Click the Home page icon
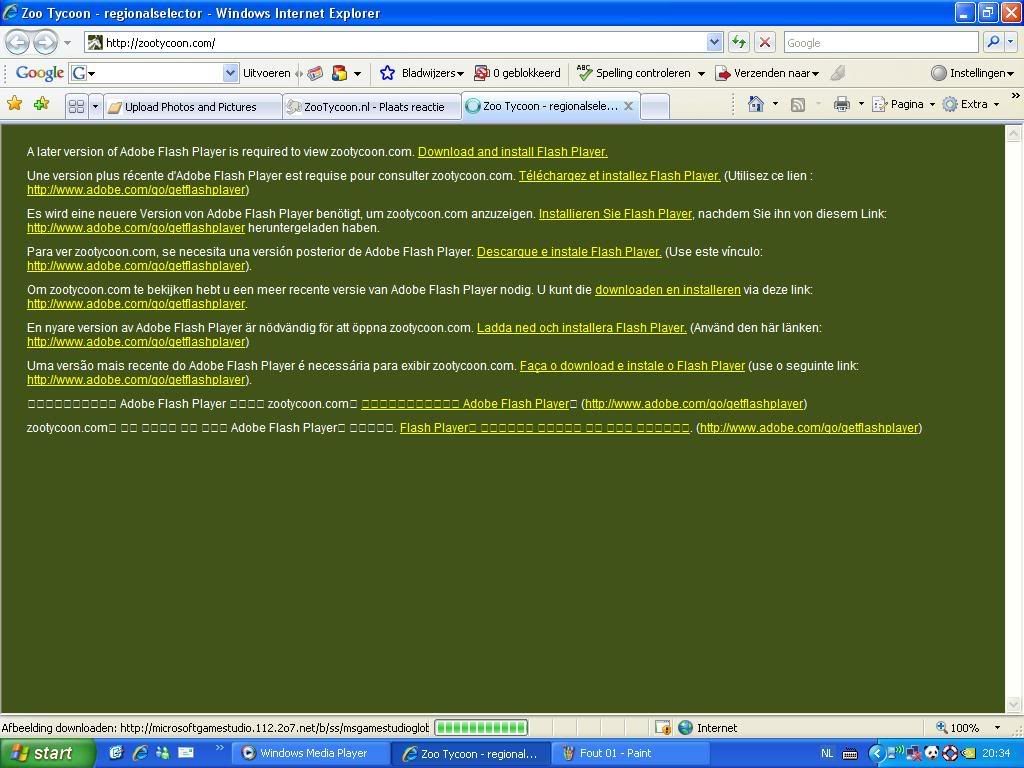1024x768 pixels. [756, 104]
